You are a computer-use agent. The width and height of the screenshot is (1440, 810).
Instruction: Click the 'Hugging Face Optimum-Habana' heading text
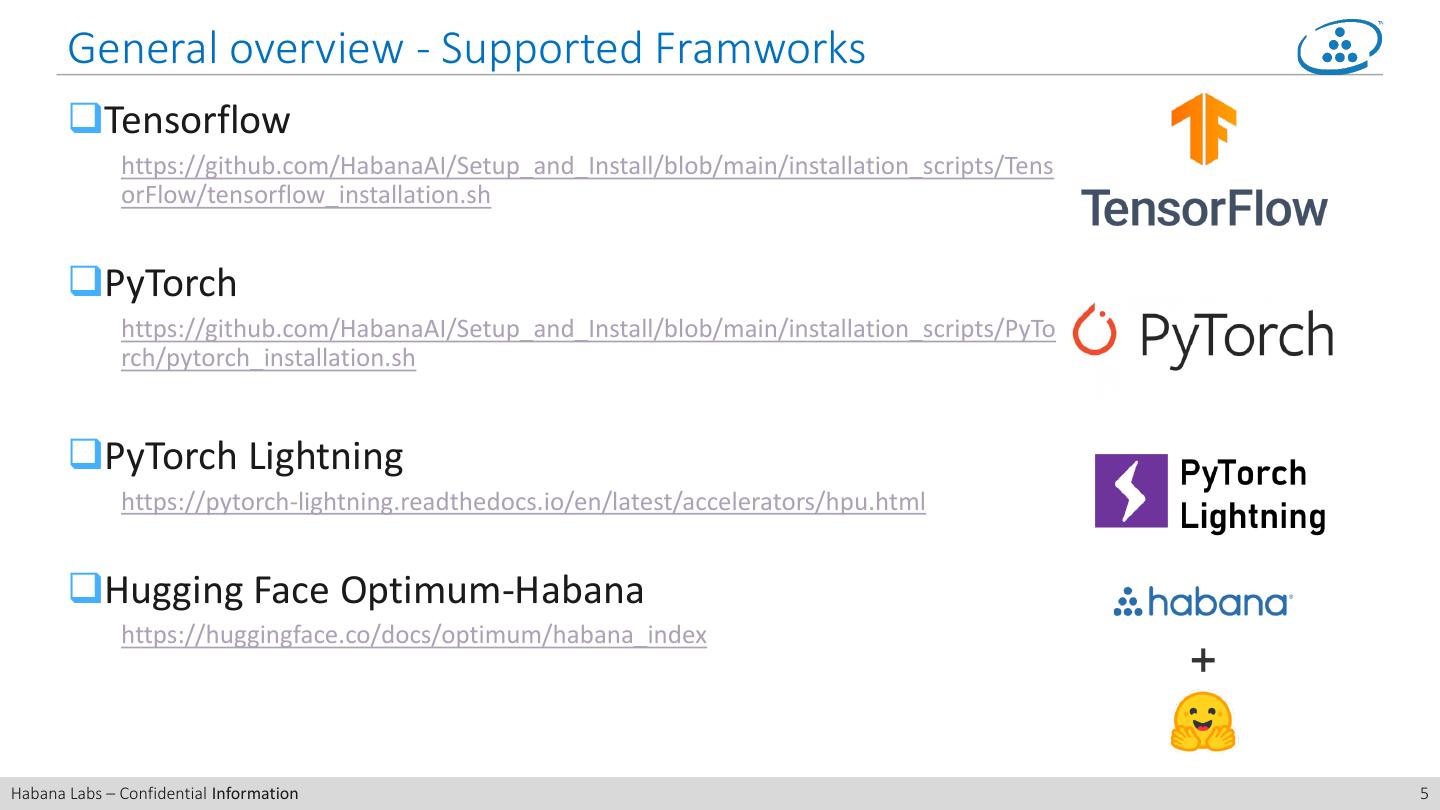click(374, 590)
